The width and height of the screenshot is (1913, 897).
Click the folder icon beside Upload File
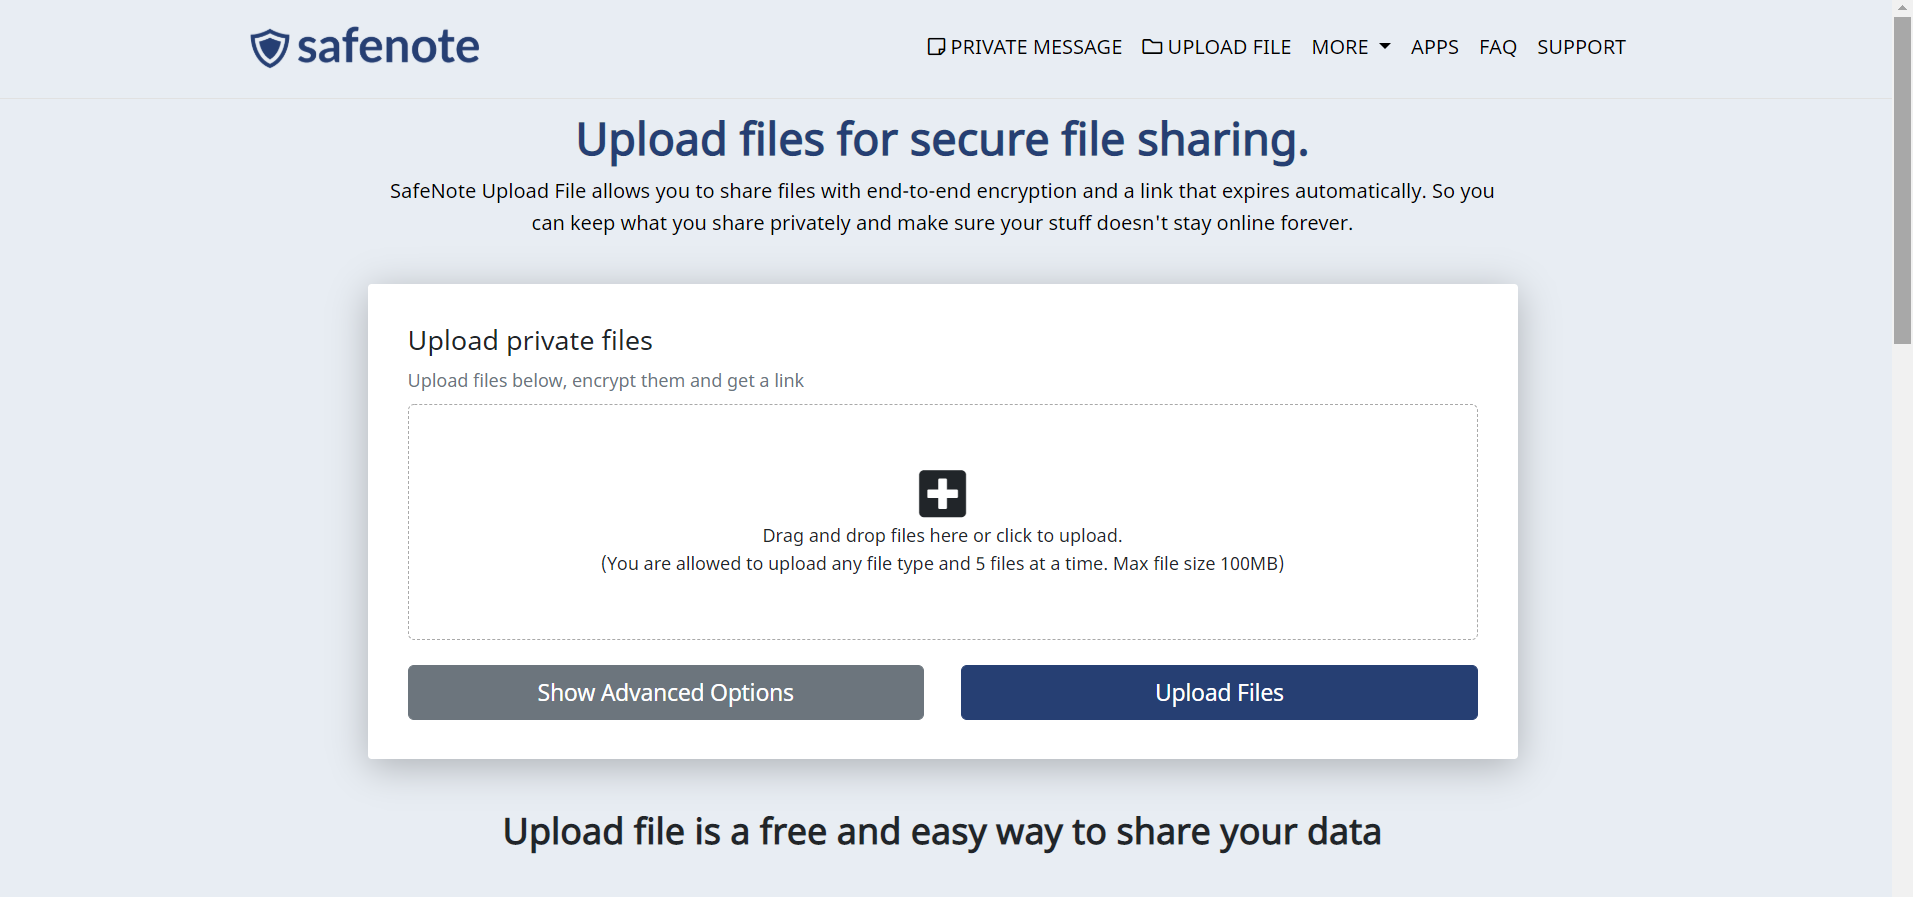1152,46
